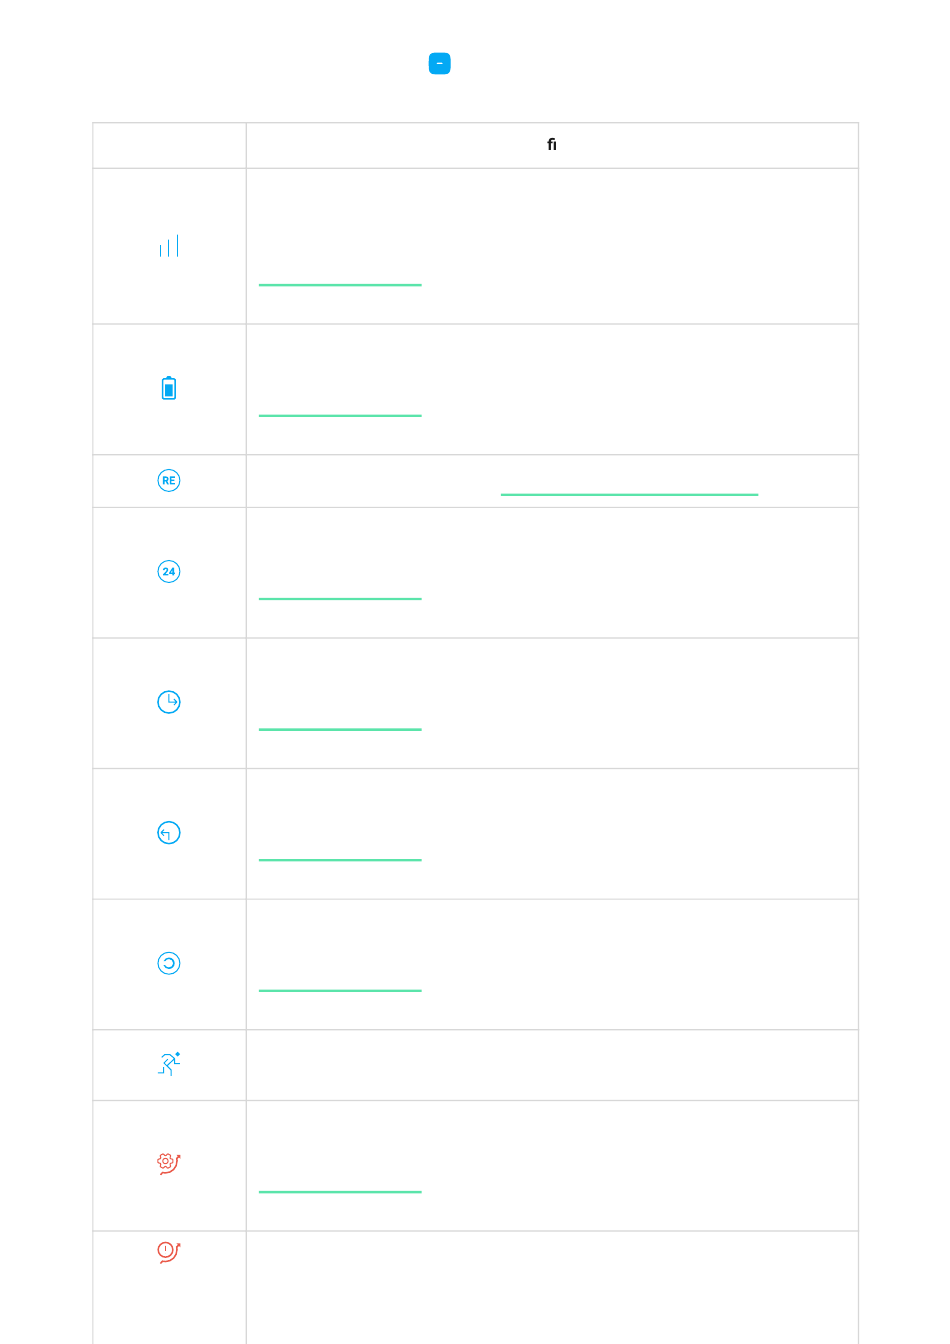Viewport: 950px width, 1344px height.
Task: Select the circular refresh arrow icon
Action: pyautogui.click(x=169, y=963)
